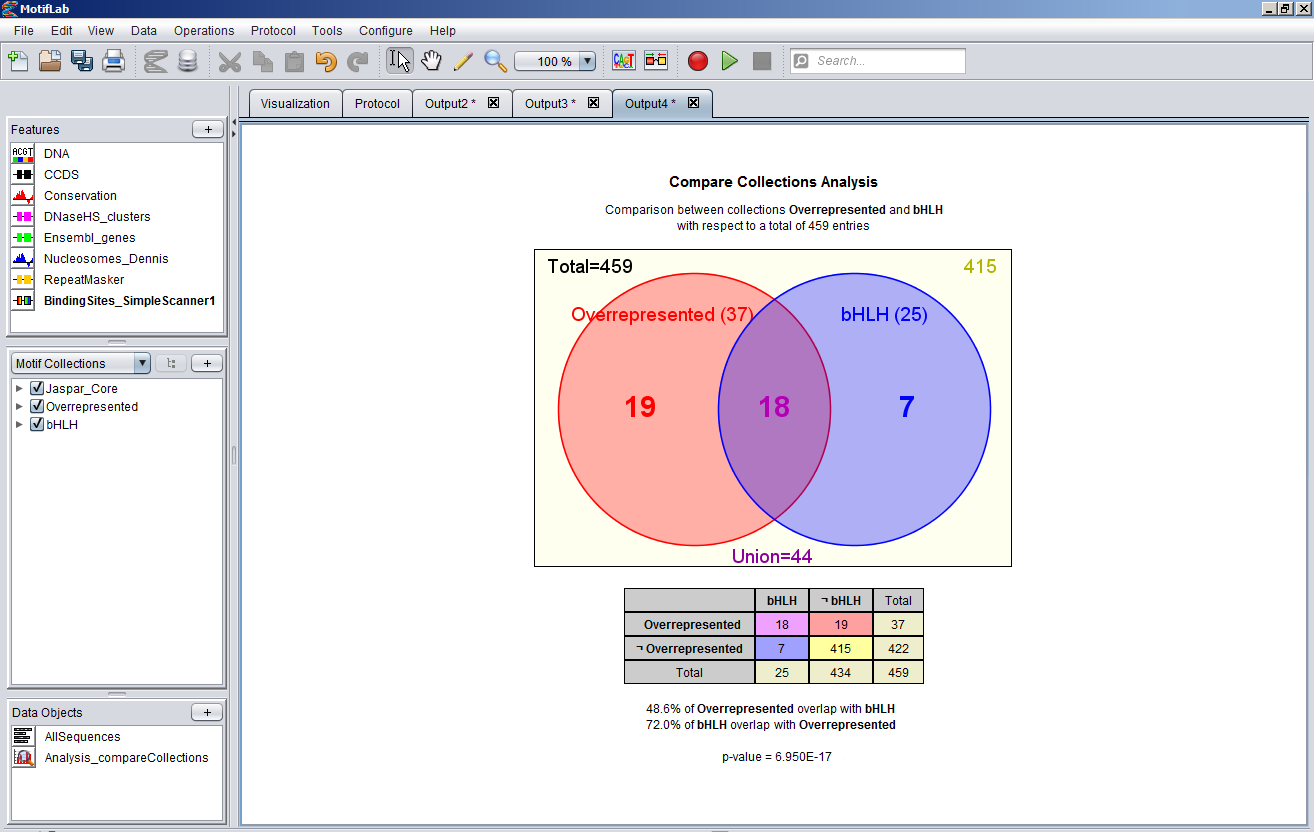
Task: Click the yellow 415 table cell
Action: (x=841, y=649)
